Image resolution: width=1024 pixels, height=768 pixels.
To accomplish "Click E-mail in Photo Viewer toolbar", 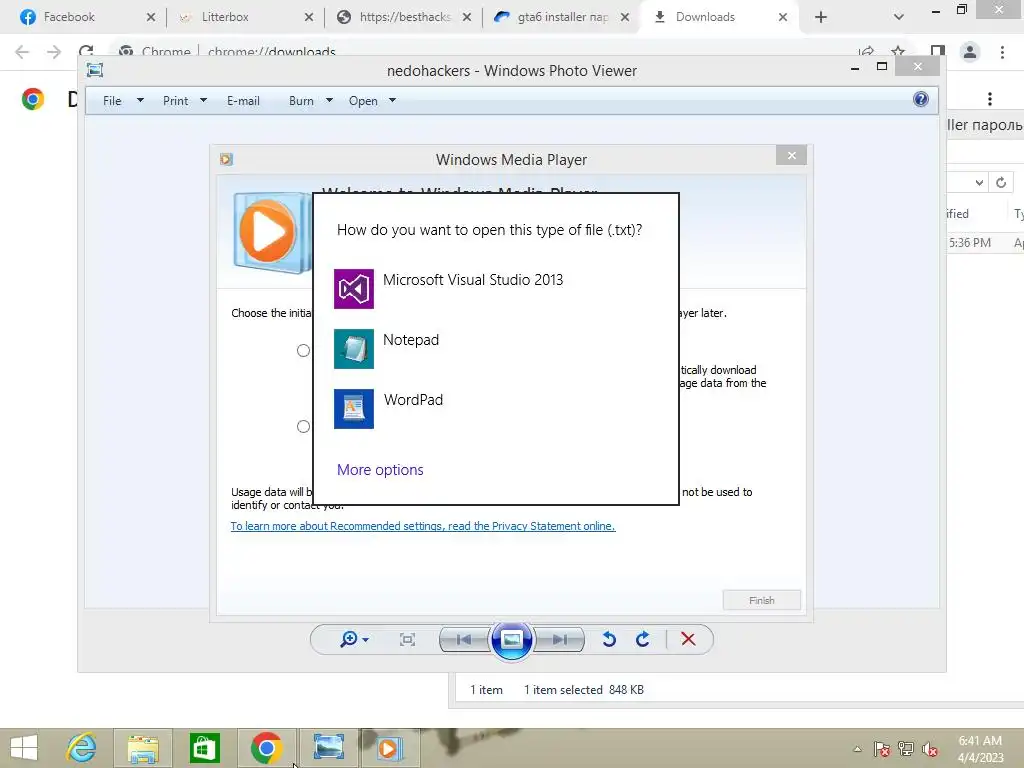I will tap(243, 101).
